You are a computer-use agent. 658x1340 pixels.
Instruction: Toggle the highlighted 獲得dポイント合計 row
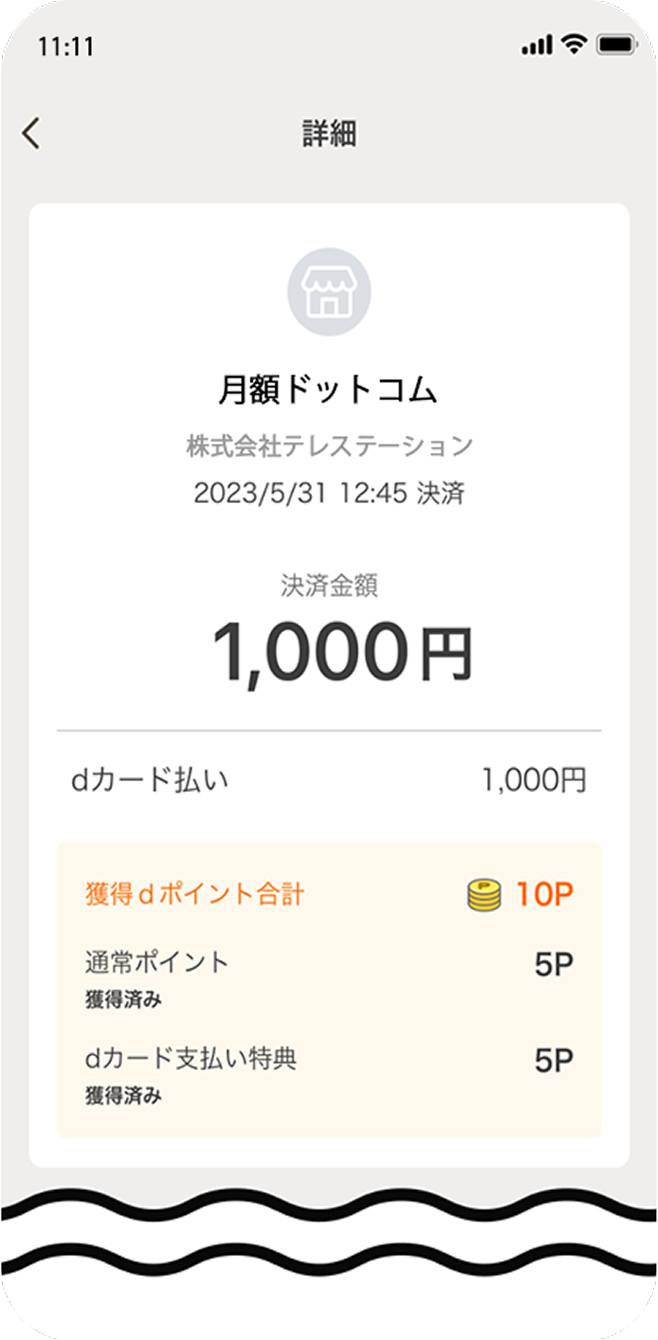(329, 895)
